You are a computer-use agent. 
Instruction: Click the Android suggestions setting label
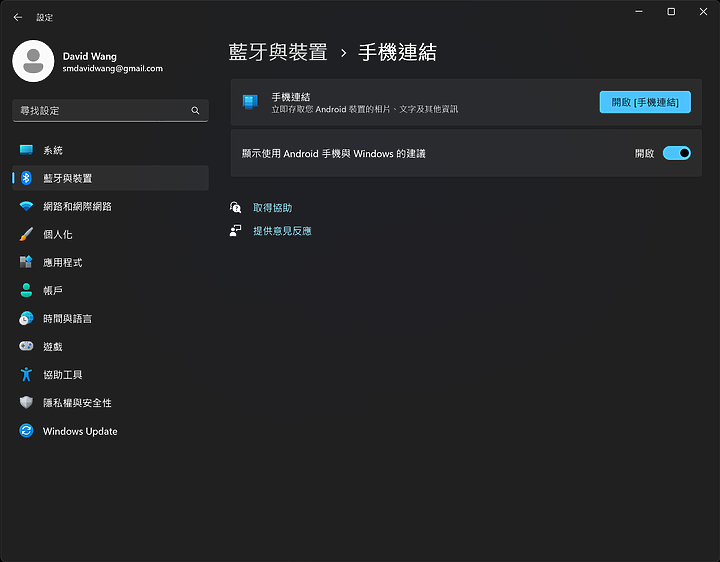[x=334, y=153]
